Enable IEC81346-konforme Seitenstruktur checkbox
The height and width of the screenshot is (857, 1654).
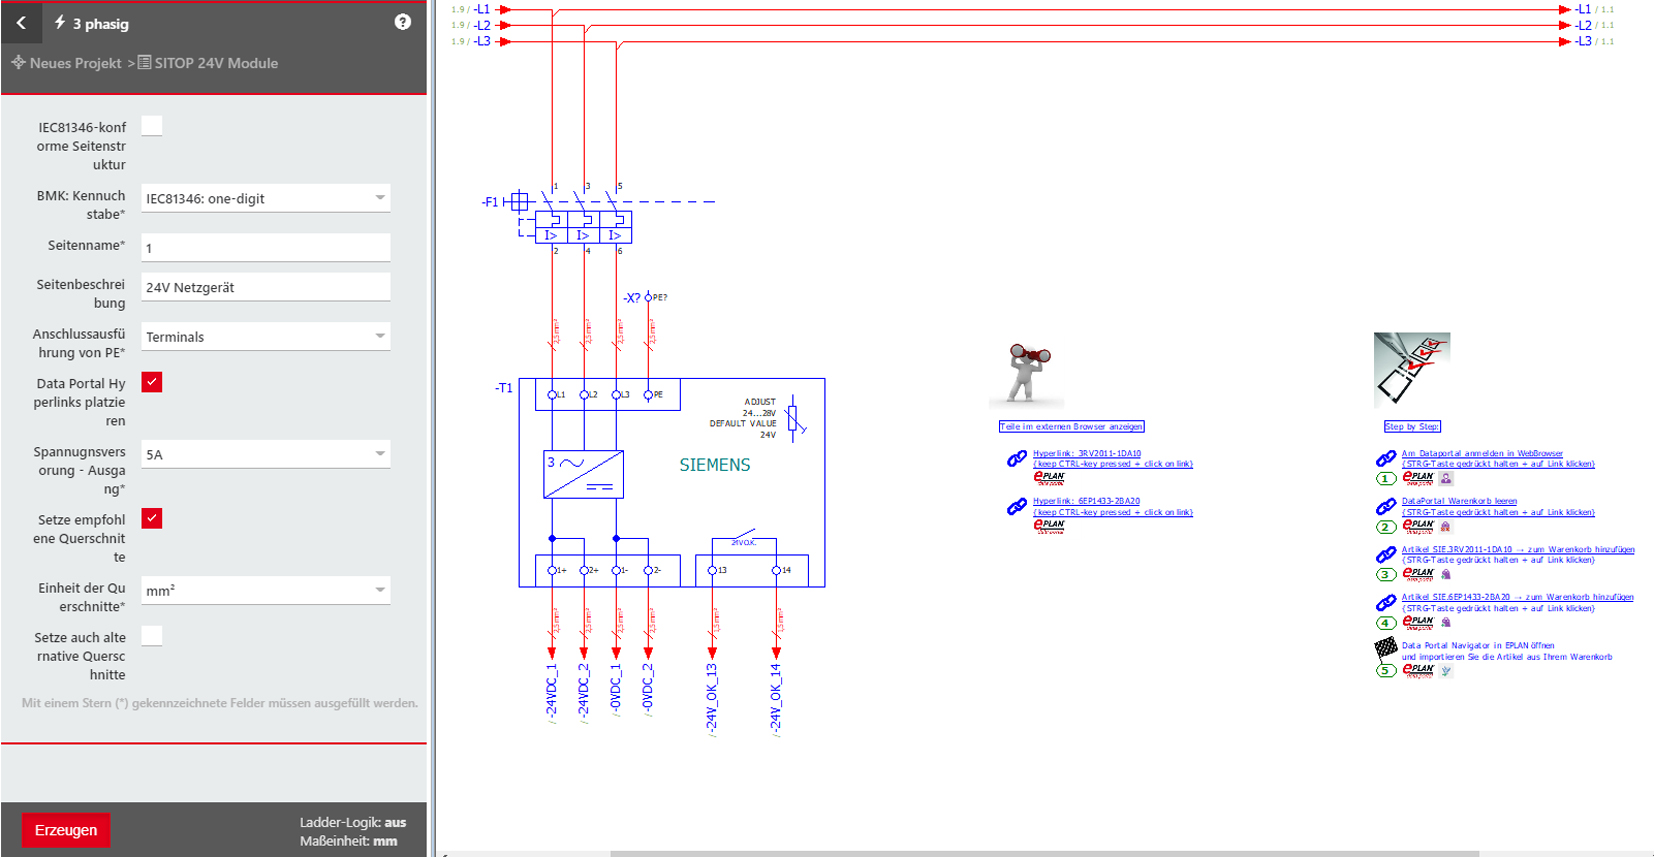pyautogui.click(x=152, y=126)
